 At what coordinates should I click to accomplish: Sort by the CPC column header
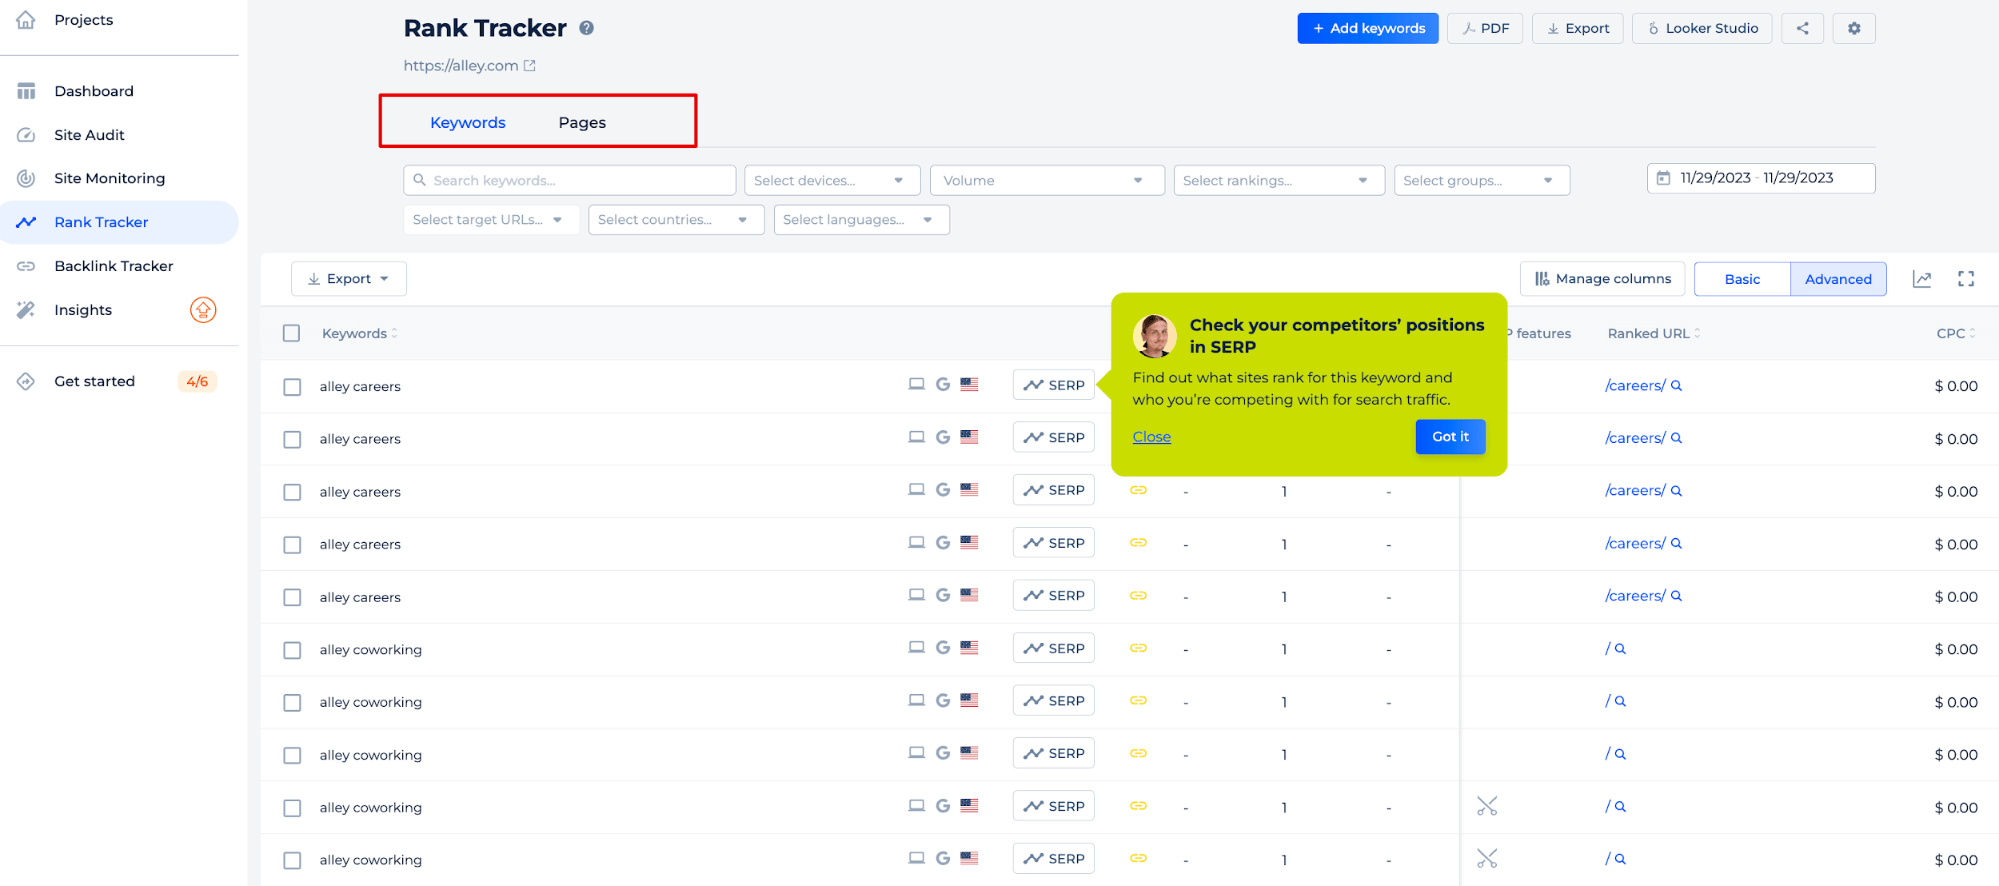1956,333
